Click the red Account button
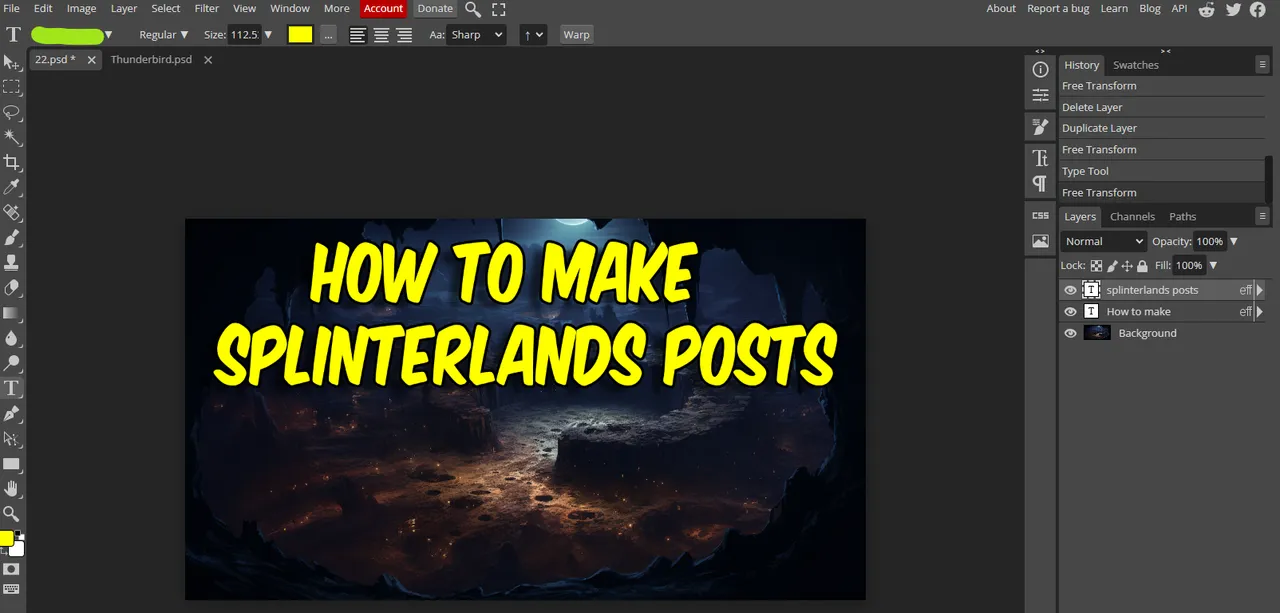1280x613 pixels. 383,9
